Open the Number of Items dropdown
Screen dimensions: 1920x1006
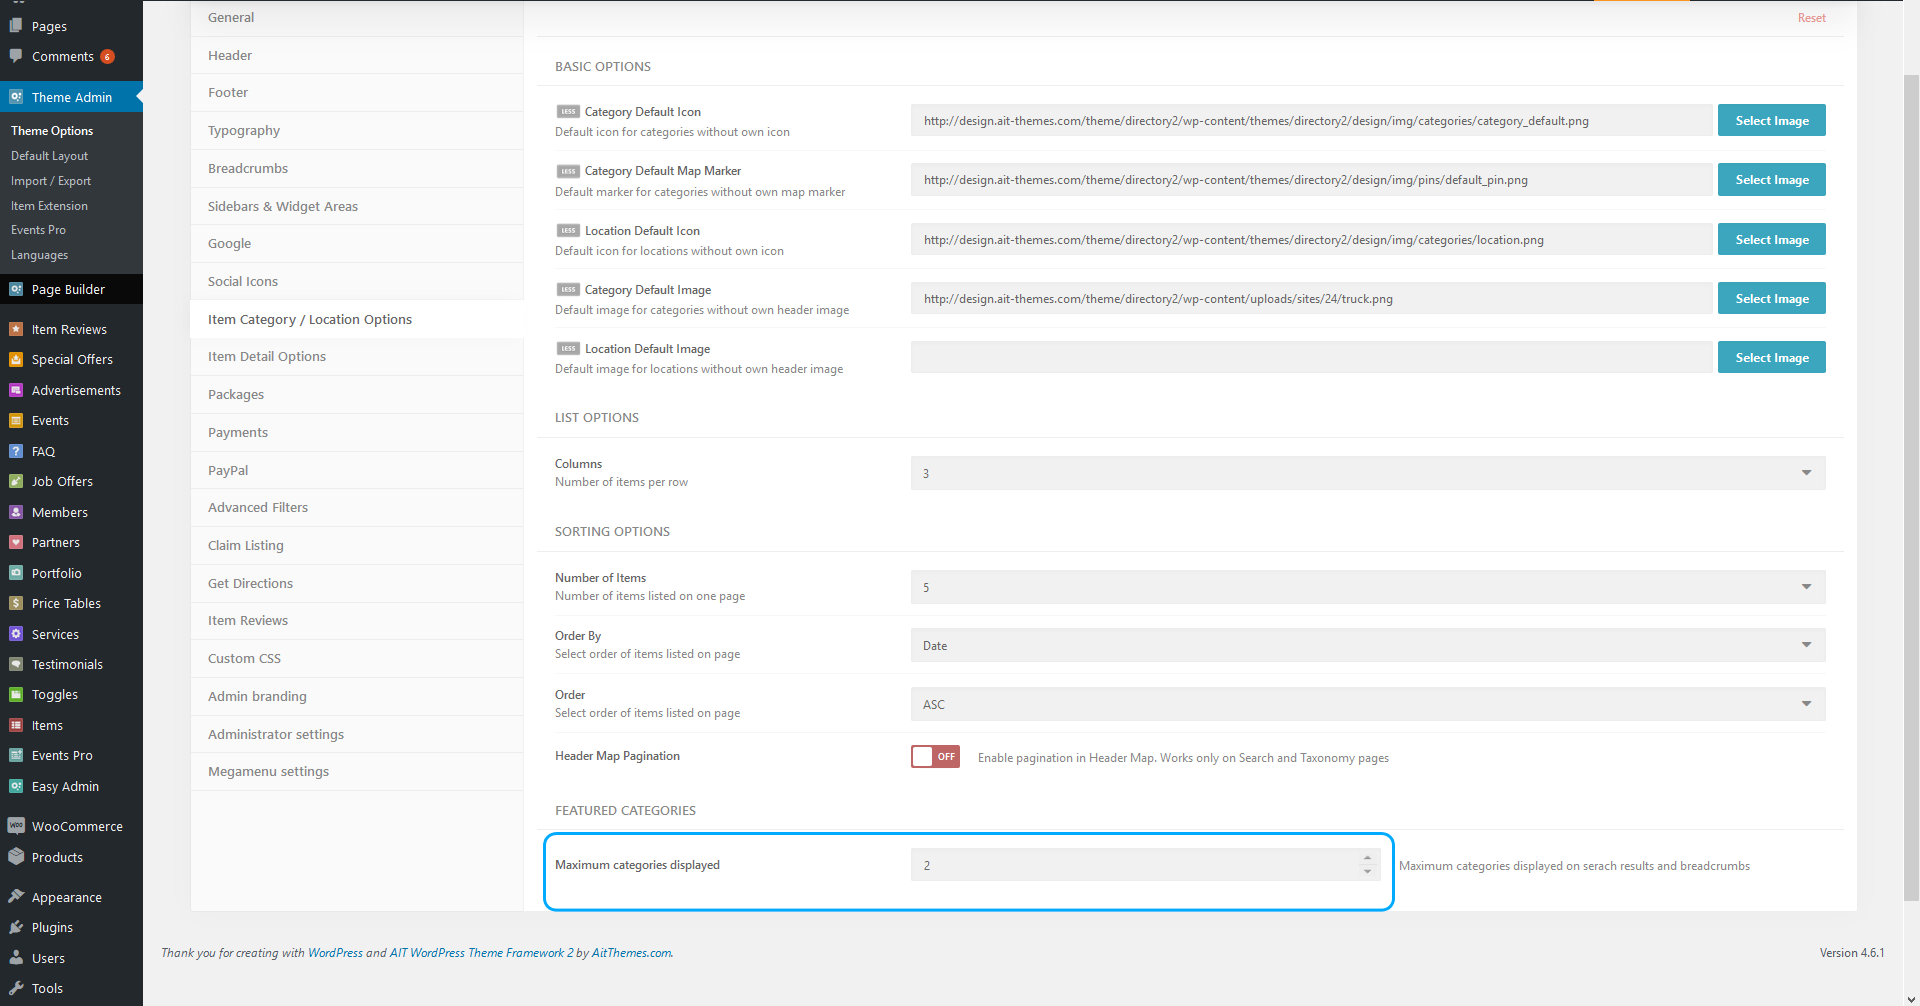coord(1368,587)
